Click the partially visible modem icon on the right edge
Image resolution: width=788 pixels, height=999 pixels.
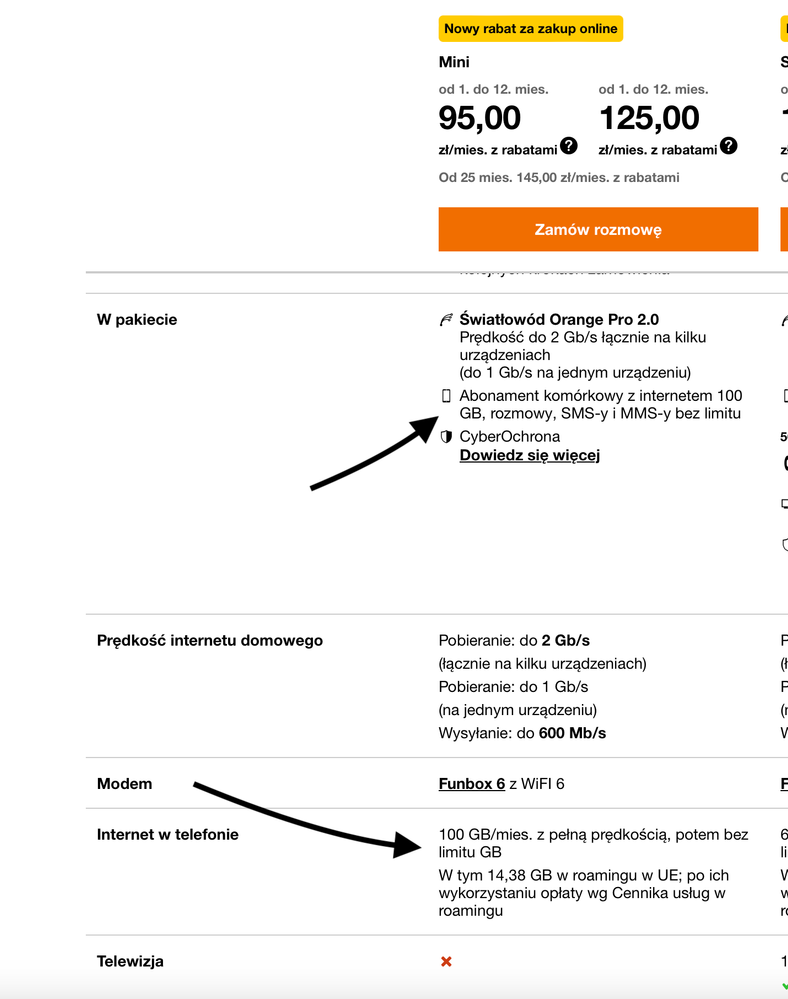784,503
